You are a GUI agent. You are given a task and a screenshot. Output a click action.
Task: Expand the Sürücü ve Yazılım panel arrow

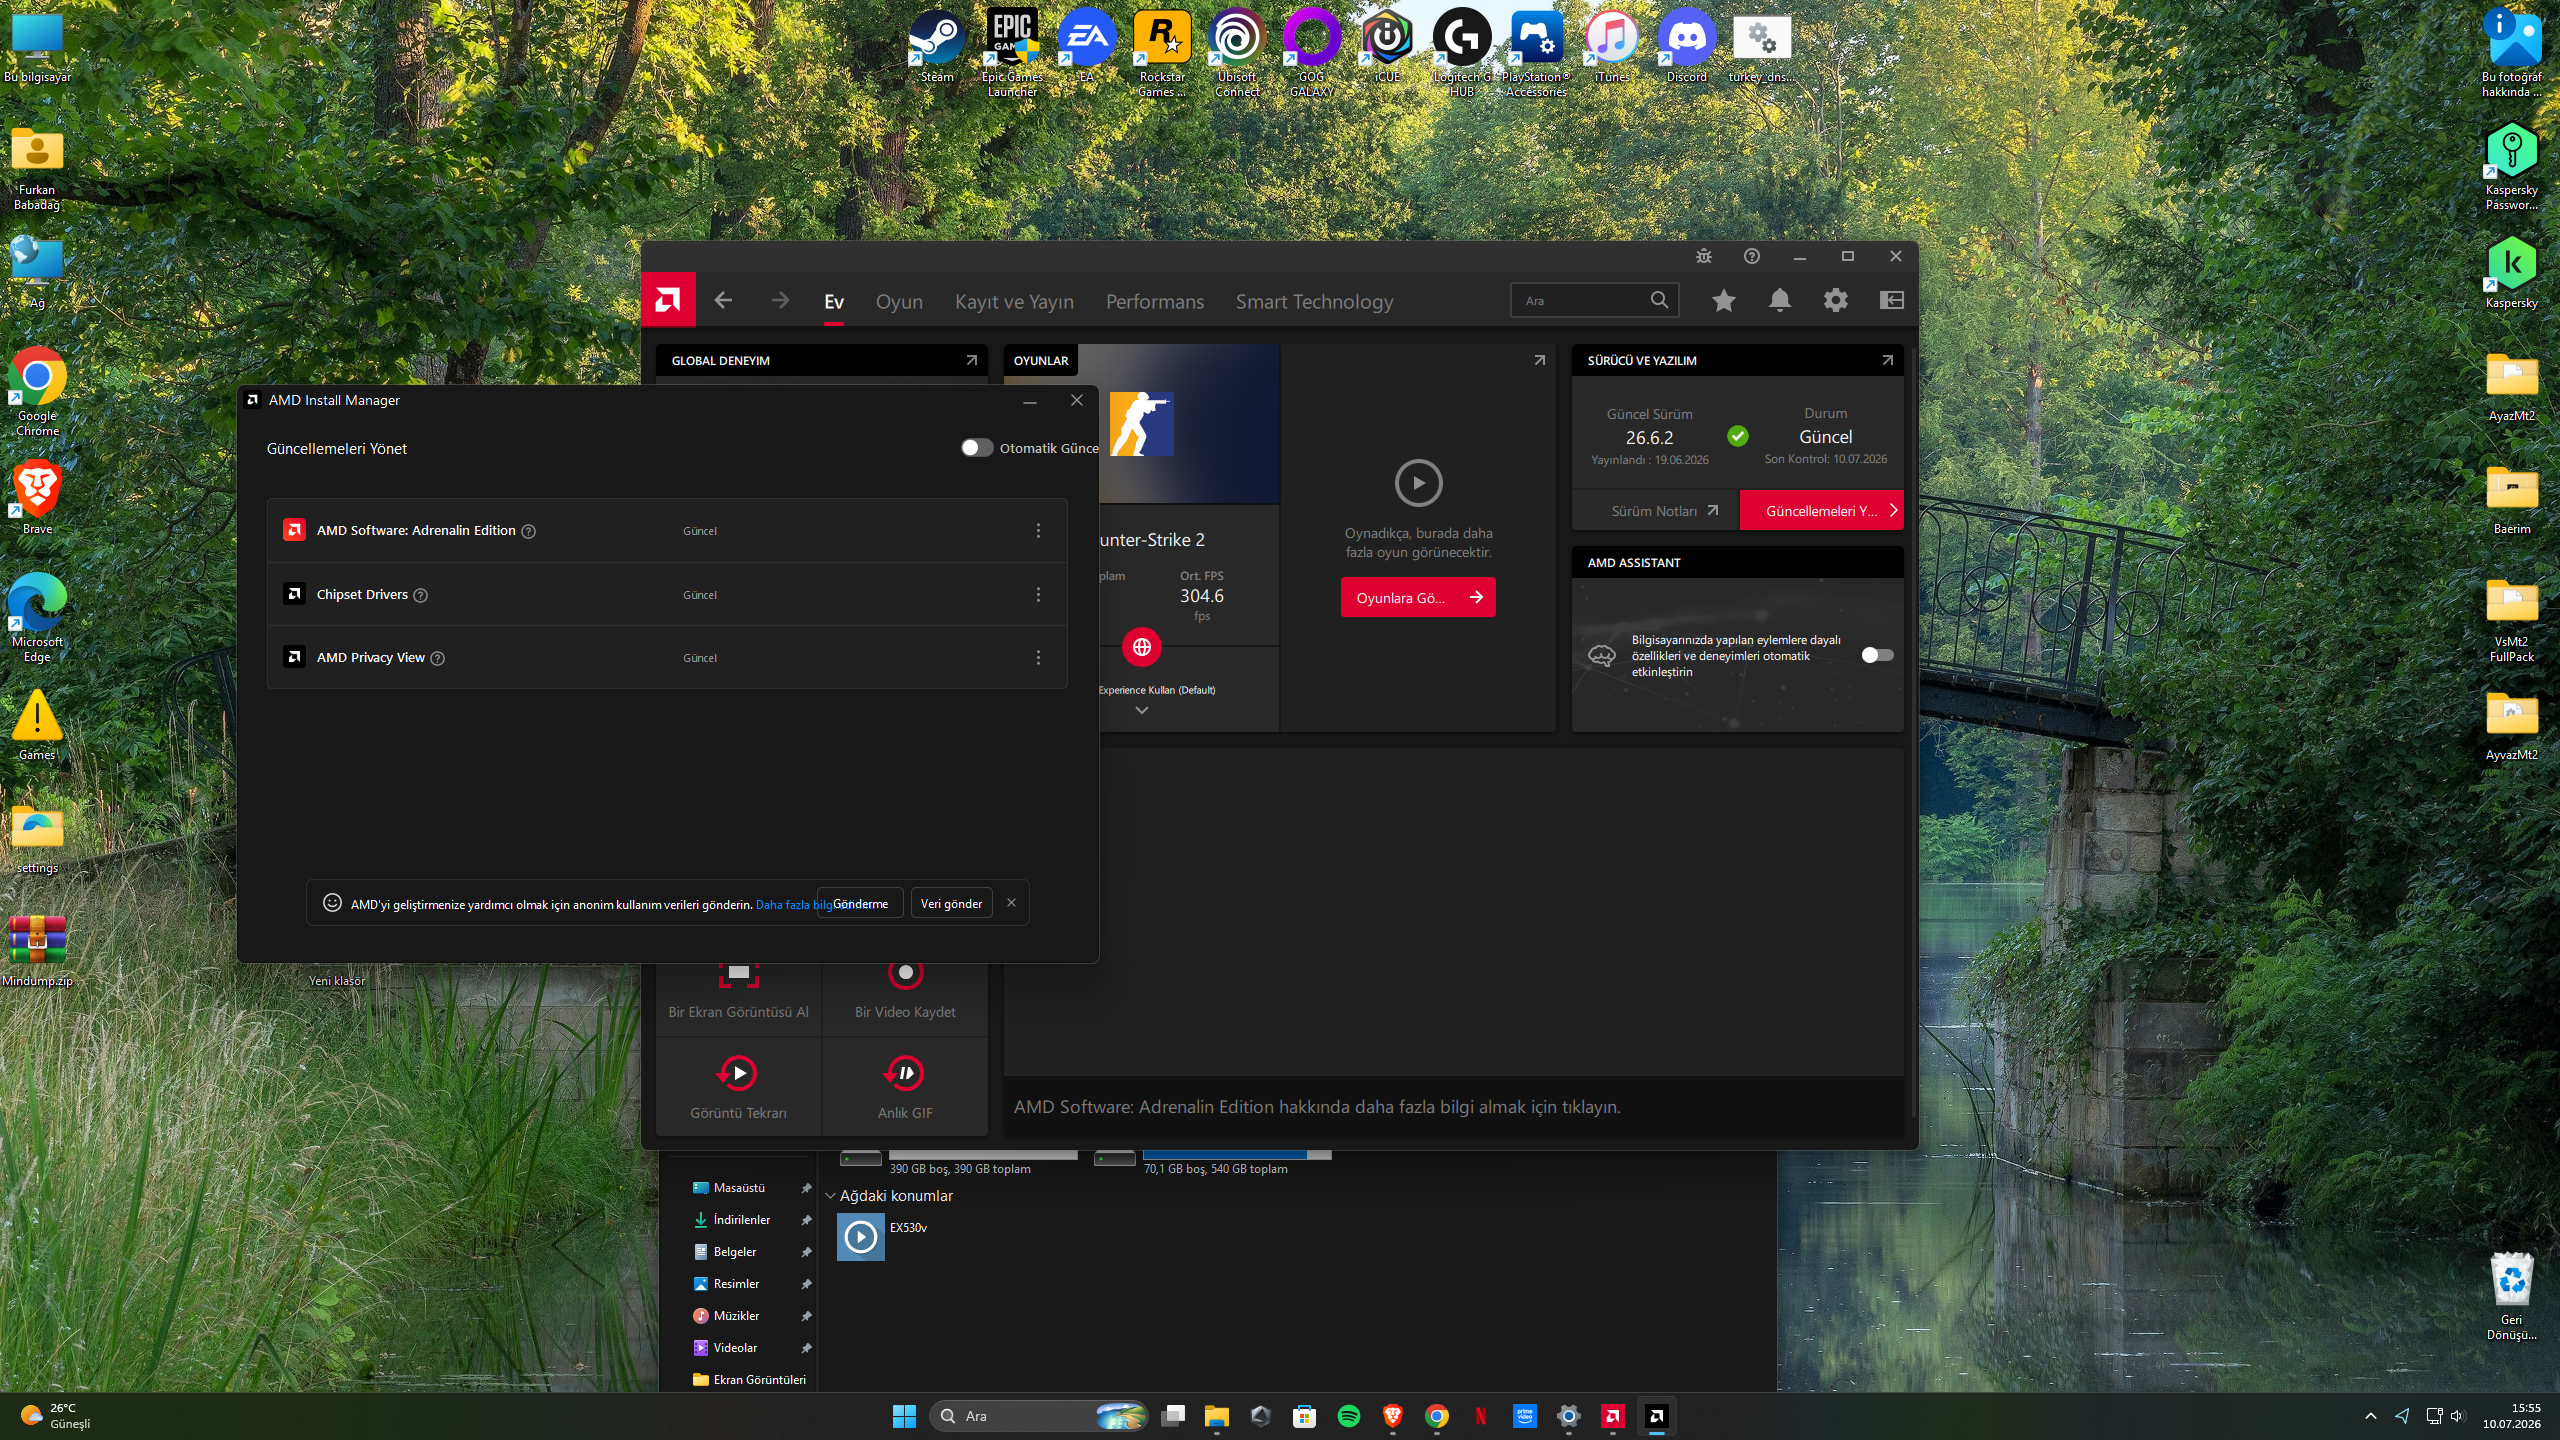click(1887, 361)
